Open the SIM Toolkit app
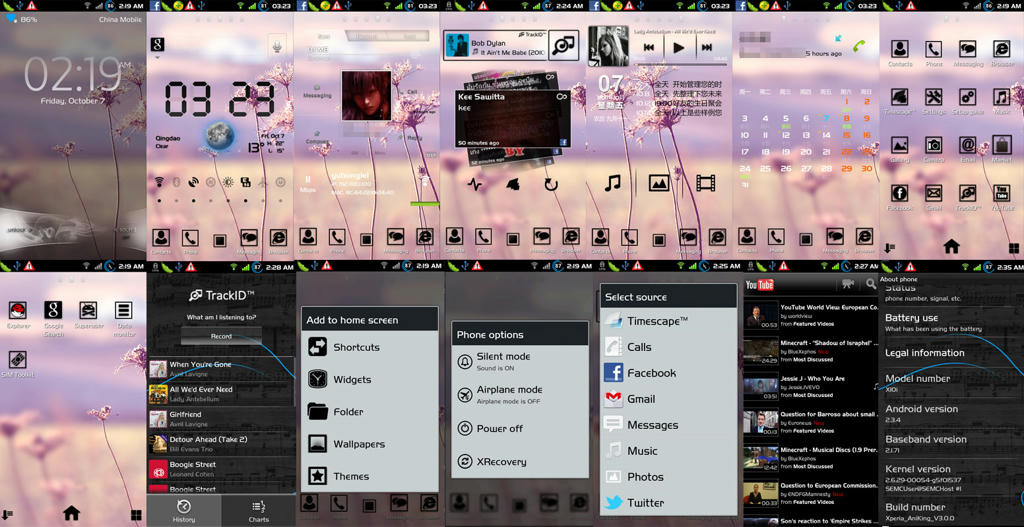 point(18,360)
